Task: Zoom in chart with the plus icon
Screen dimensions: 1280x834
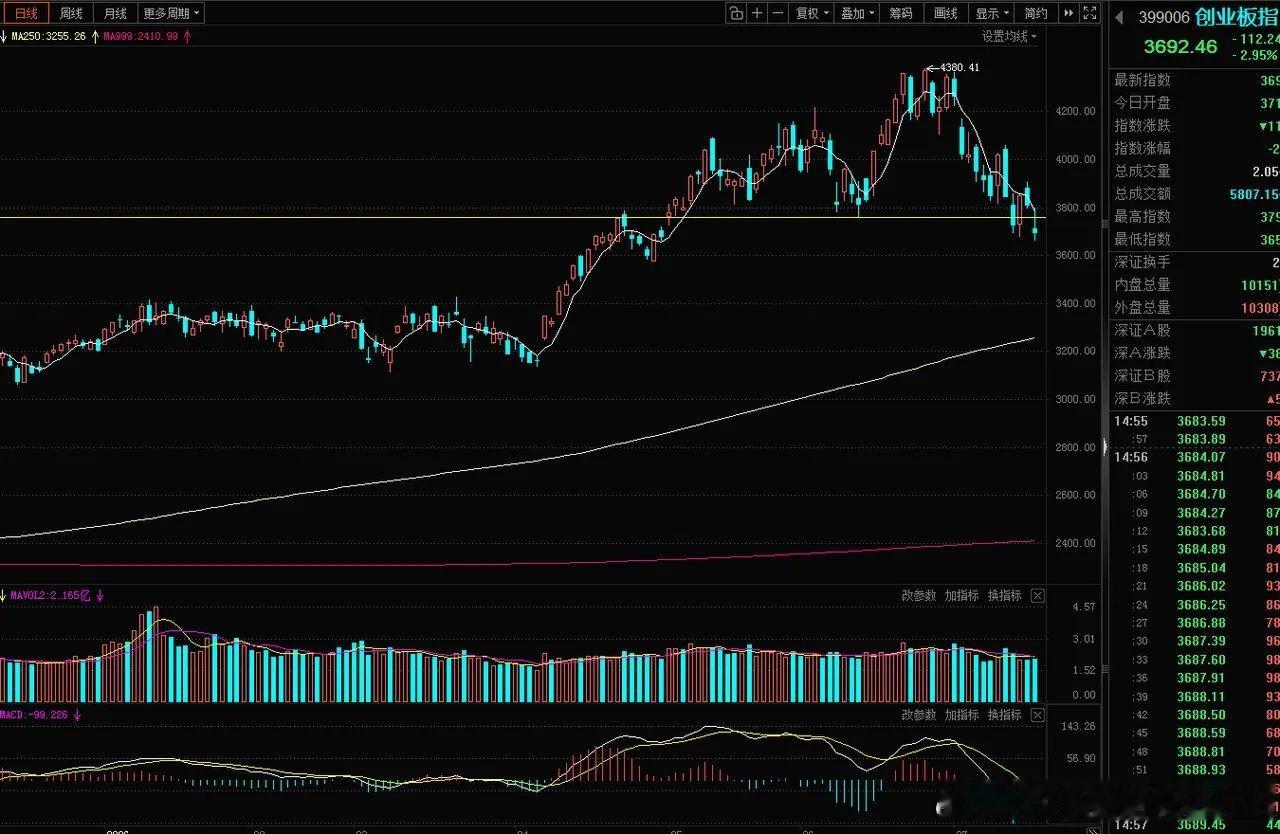Action: coord(757,13)
